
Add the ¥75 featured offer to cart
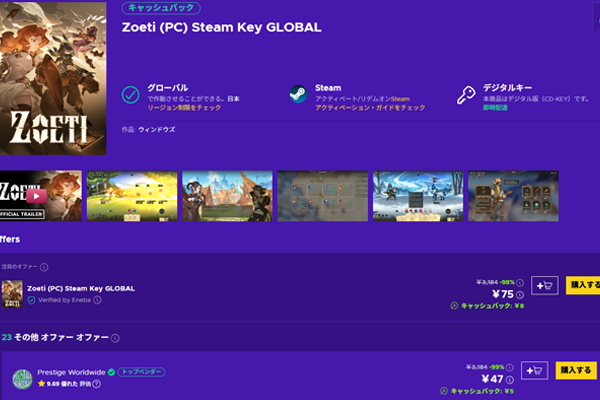[x=545, y=286]
